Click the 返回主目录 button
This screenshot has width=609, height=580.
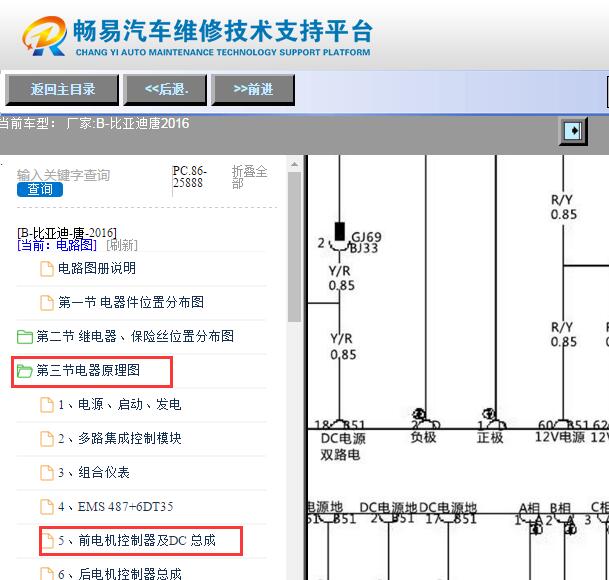point(62,90)
